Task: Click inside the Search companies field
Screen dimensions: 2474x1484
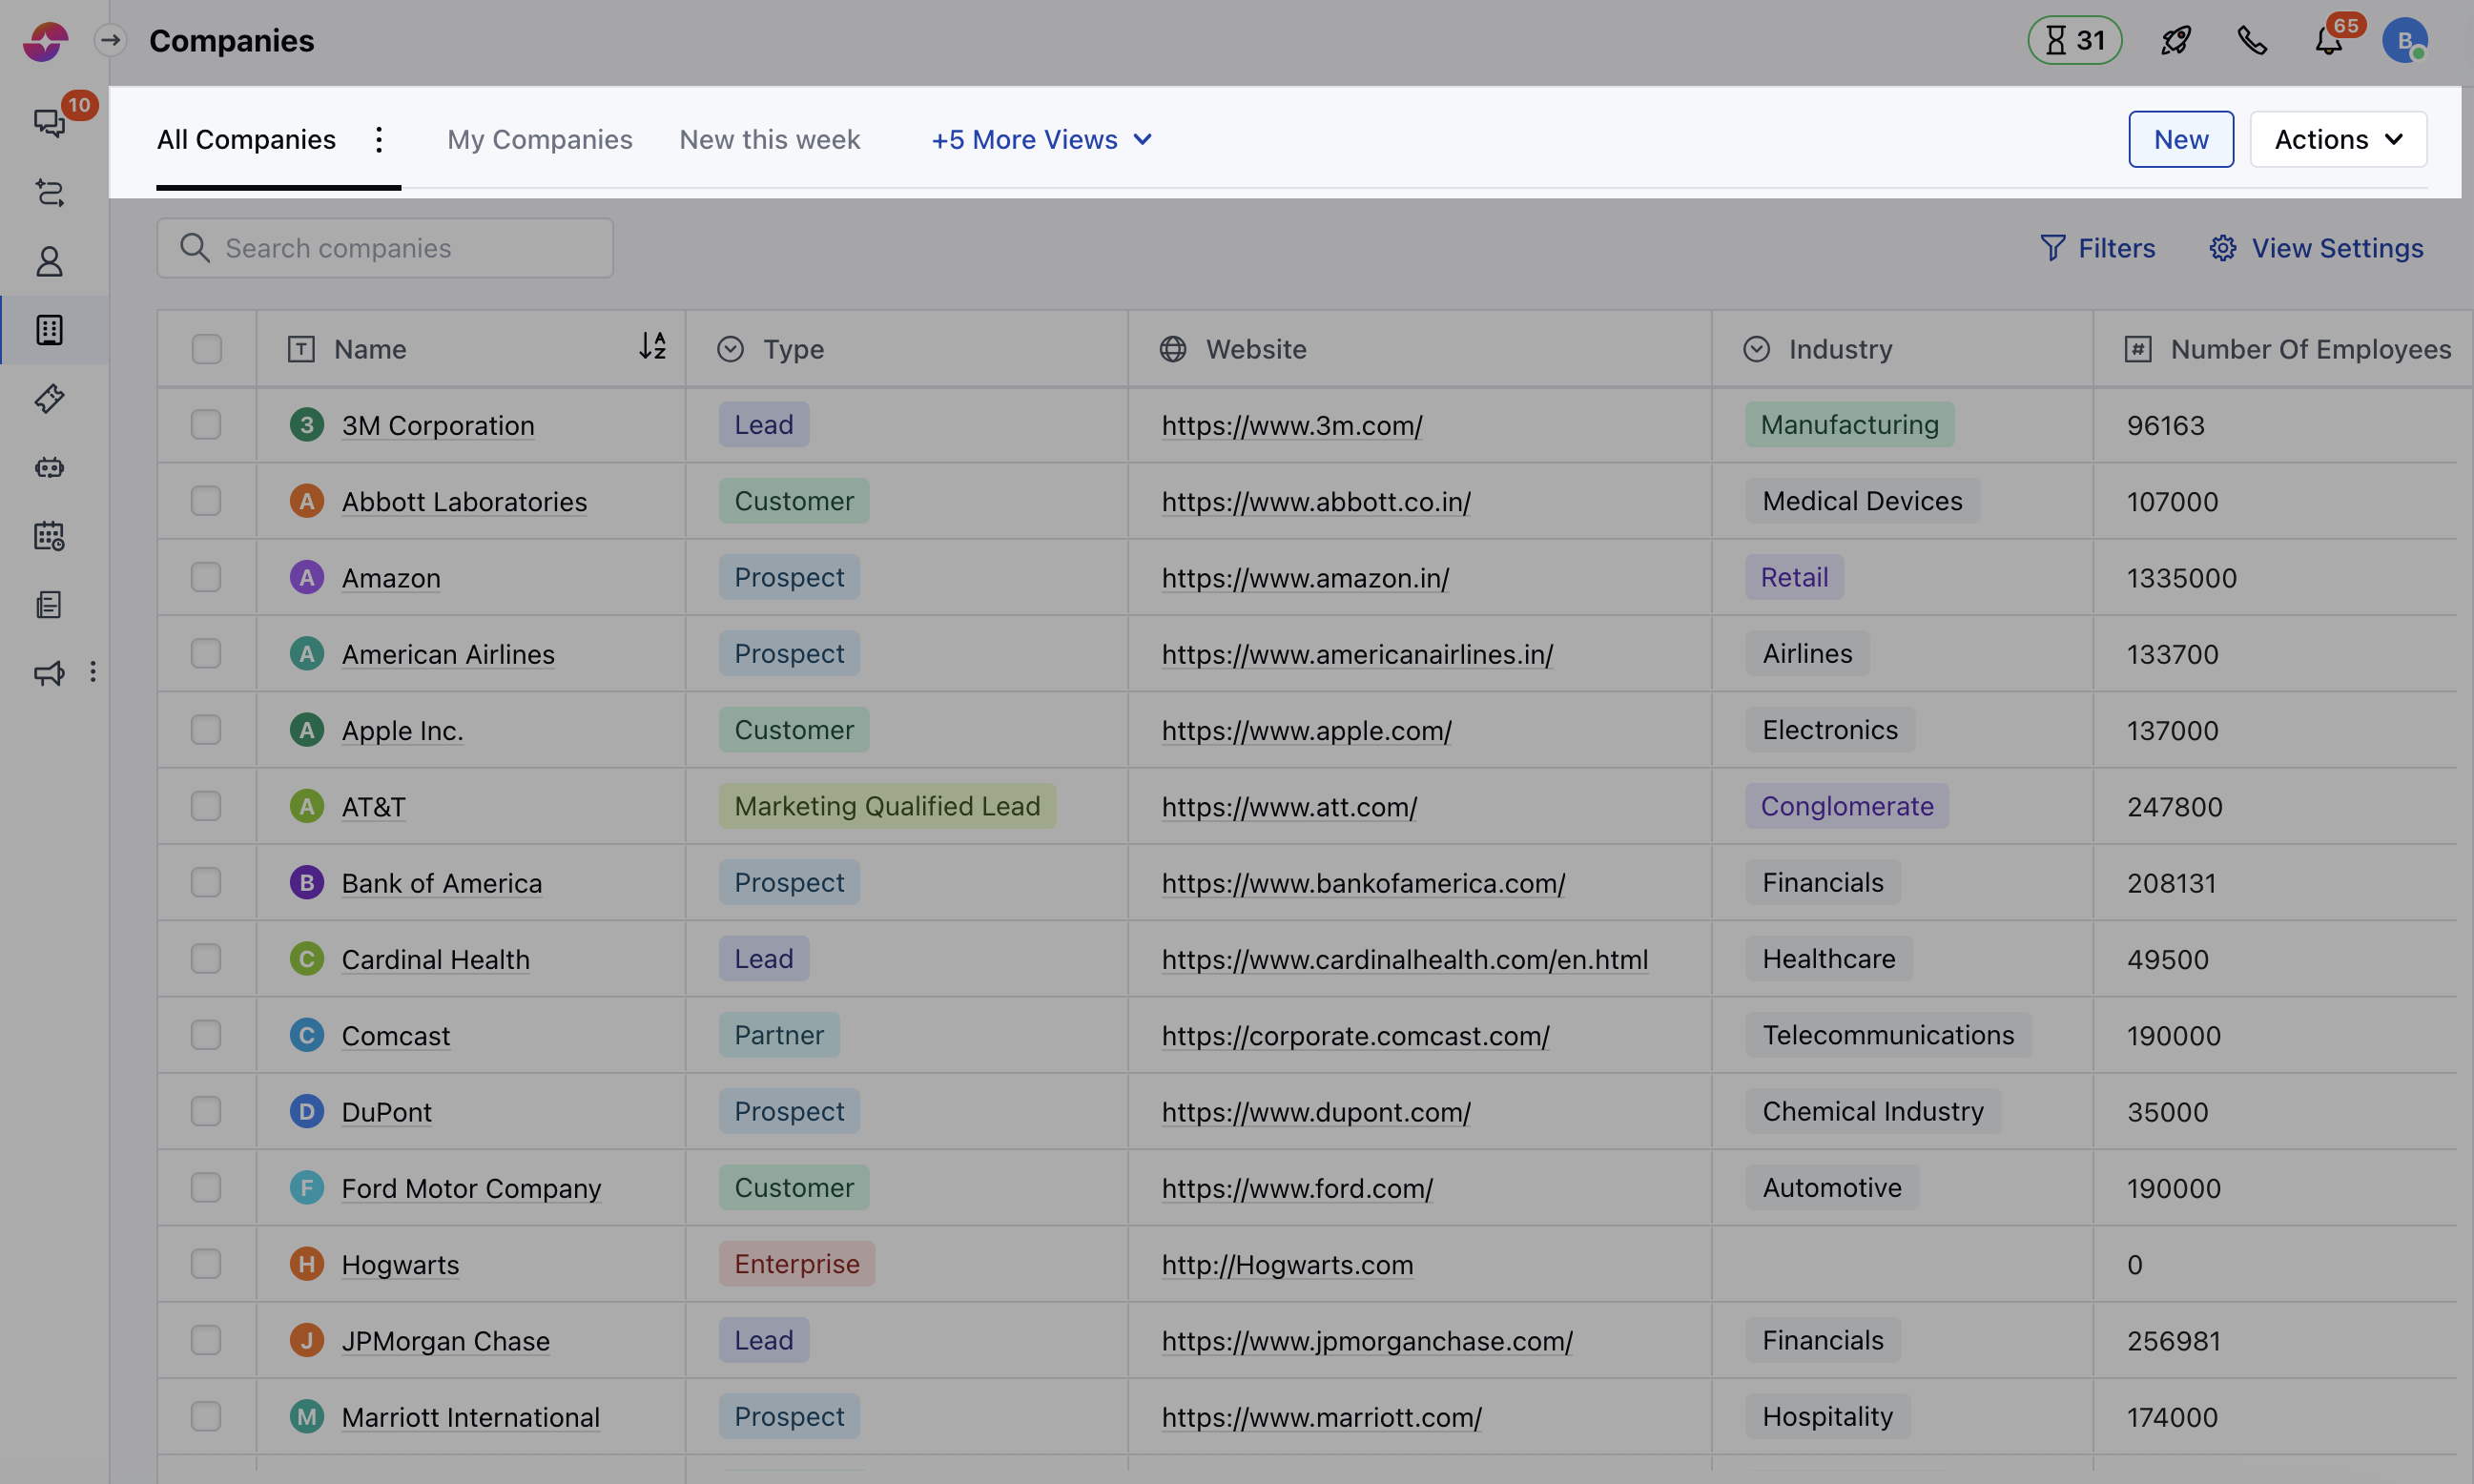Action: (x=385, y=248)
